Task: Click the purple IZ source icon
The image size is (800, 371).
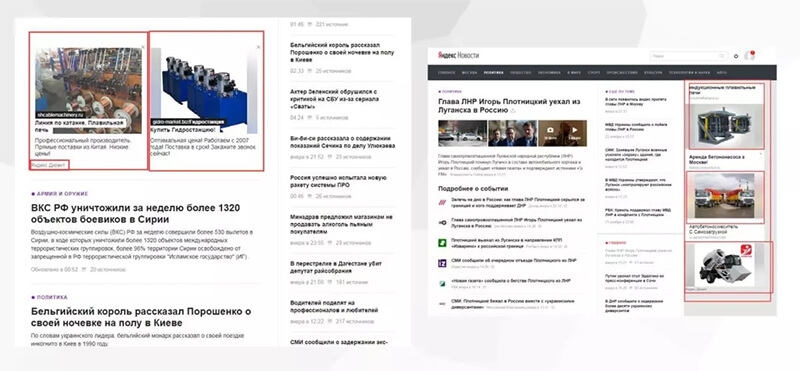Action: (x=442, y=263)
